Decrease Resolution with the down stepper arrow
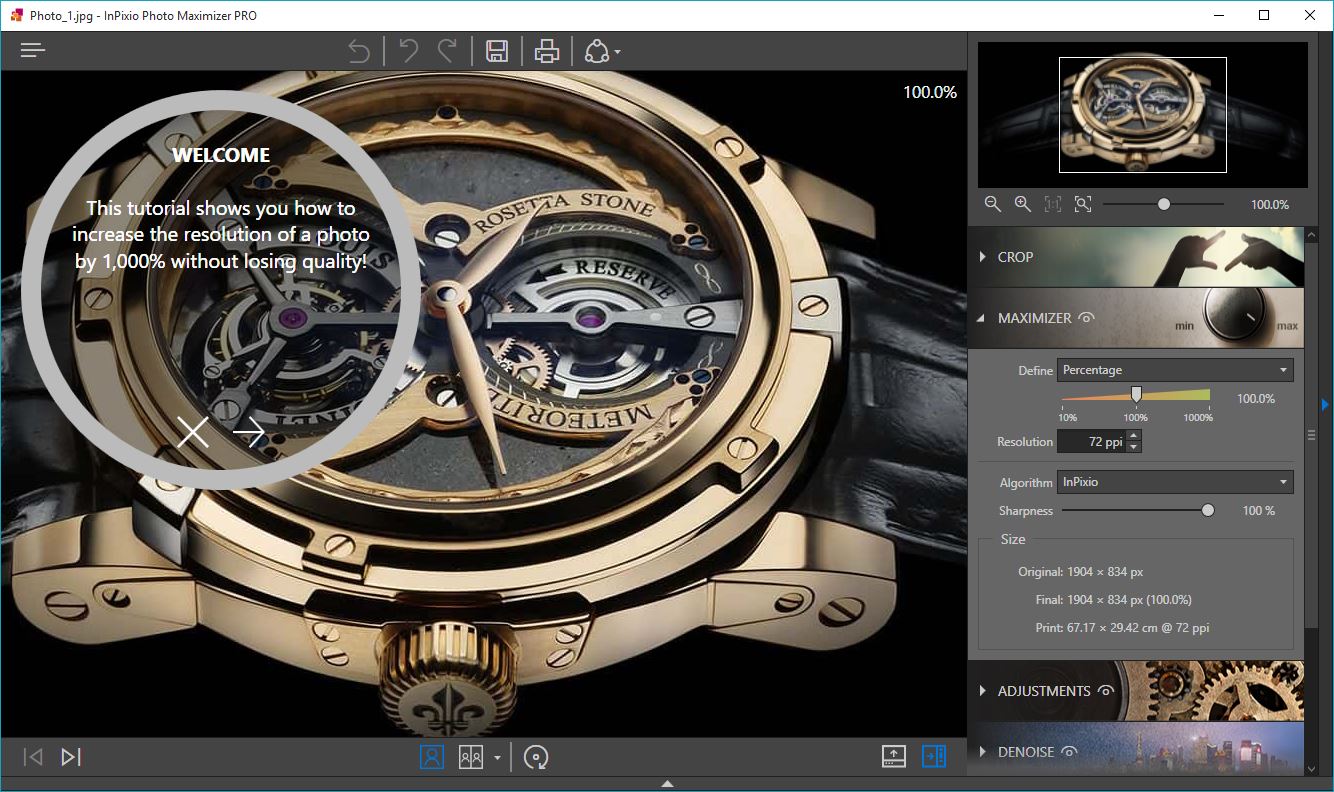The image size is (1334, 792). pos(1133,447)
